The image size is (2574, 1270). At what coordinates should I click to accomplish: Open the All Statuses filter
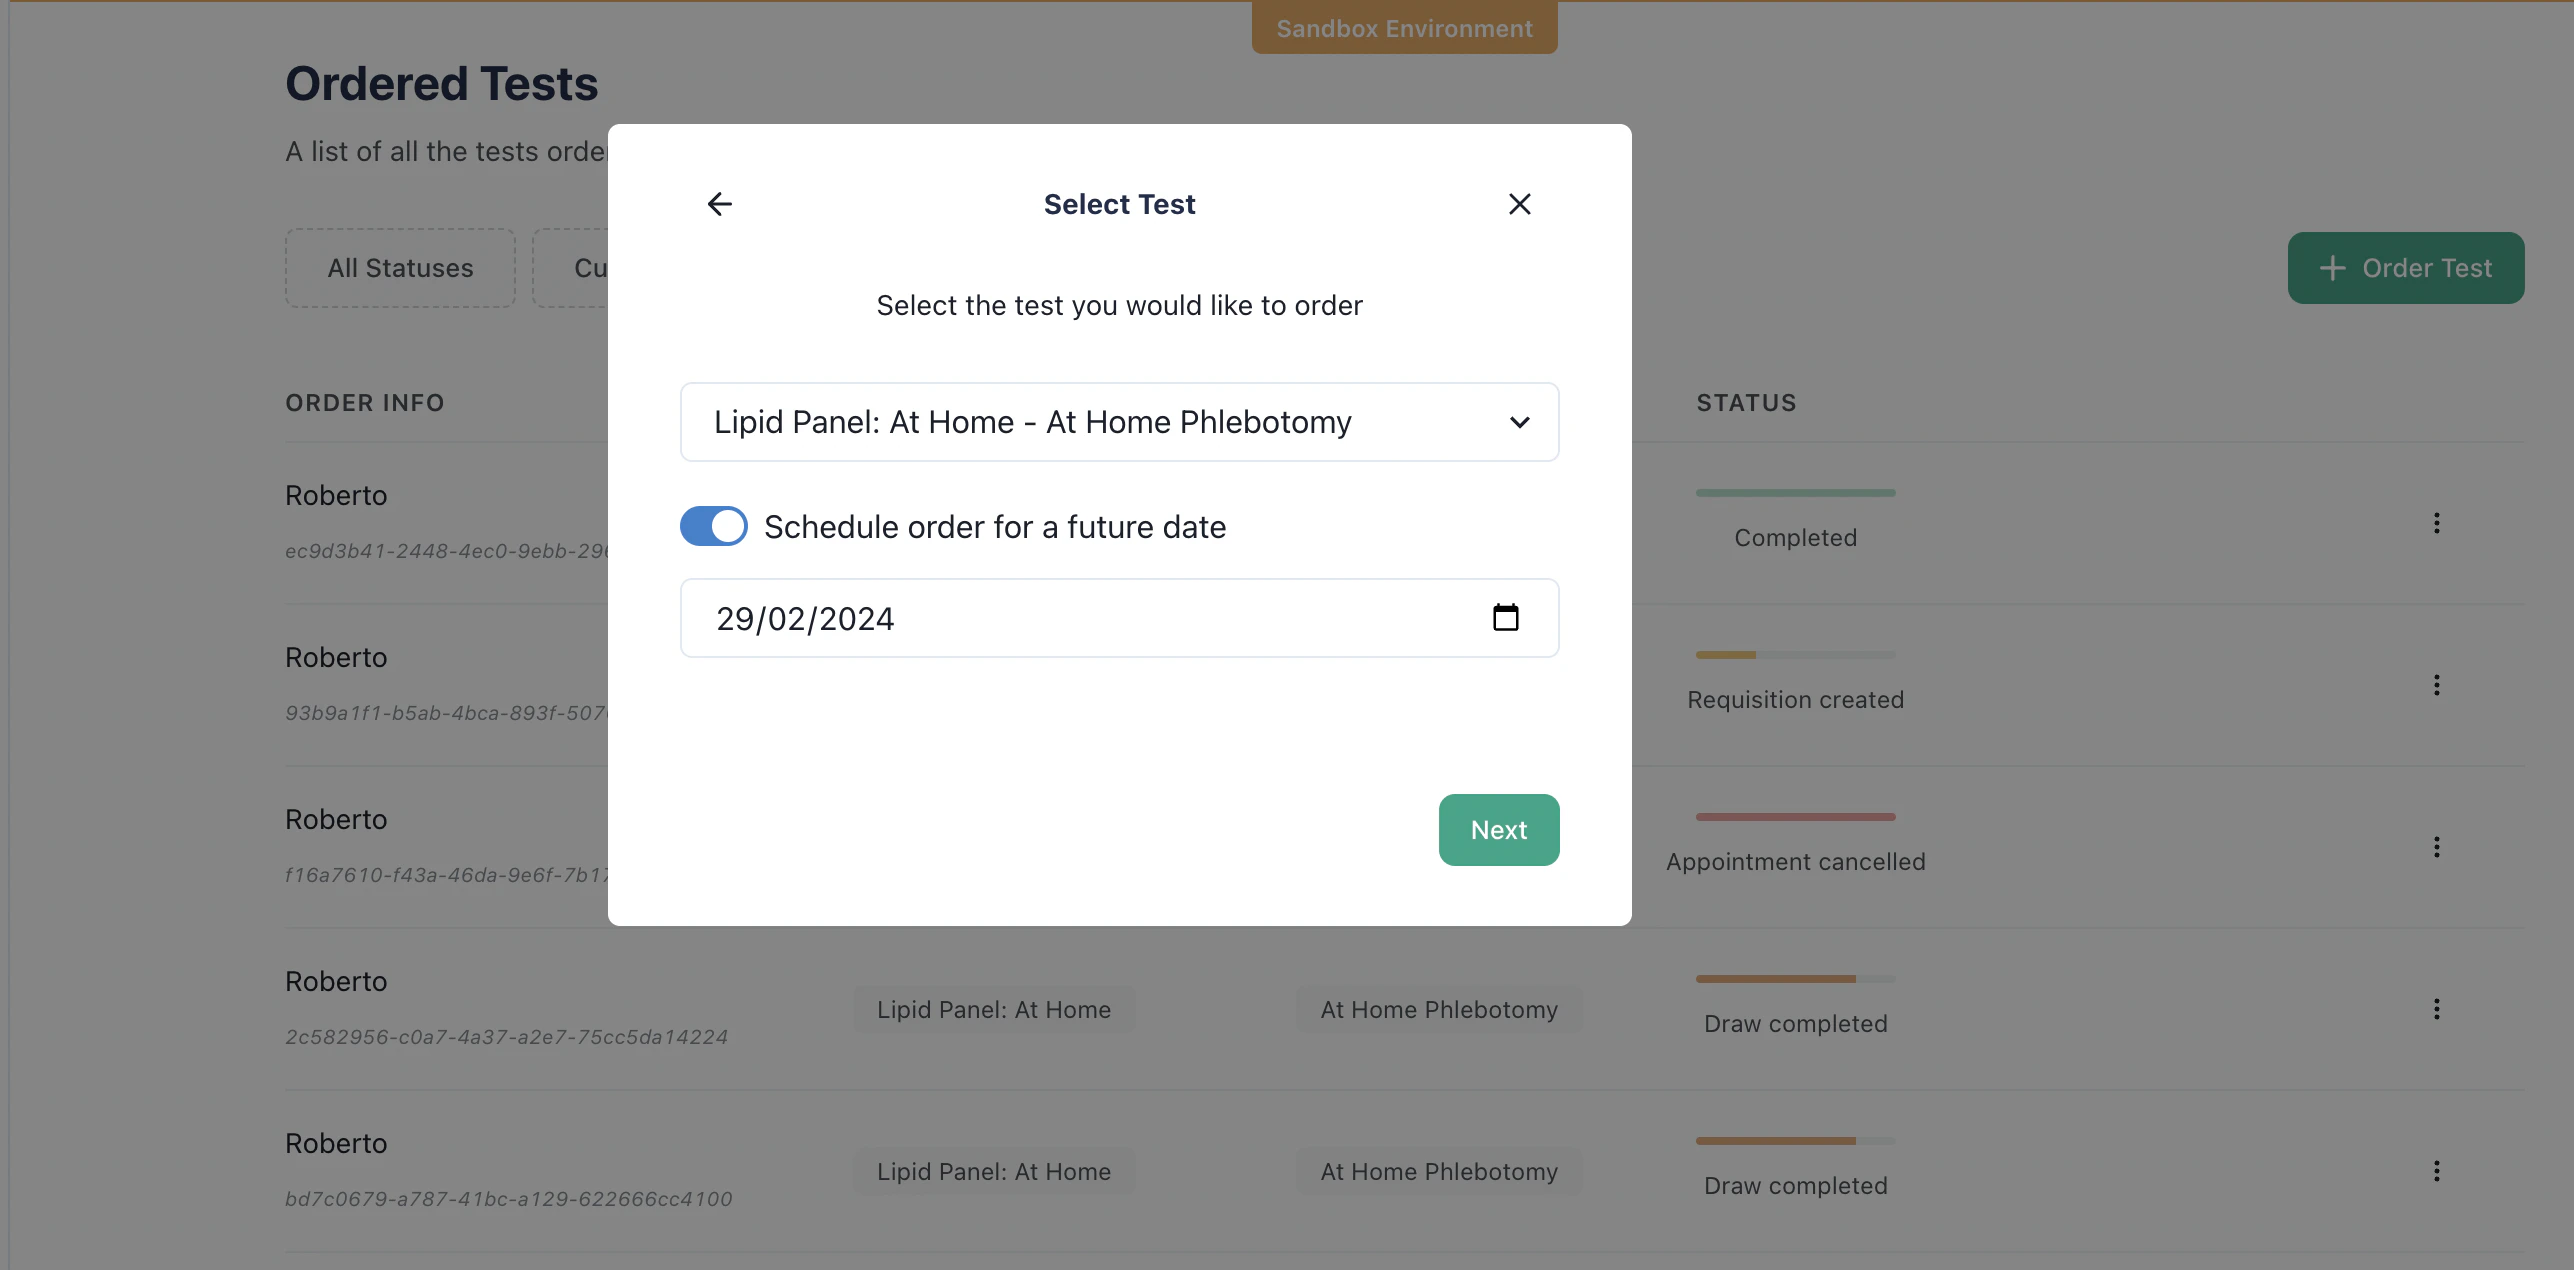pyautogui.click(x=400, y=268)
